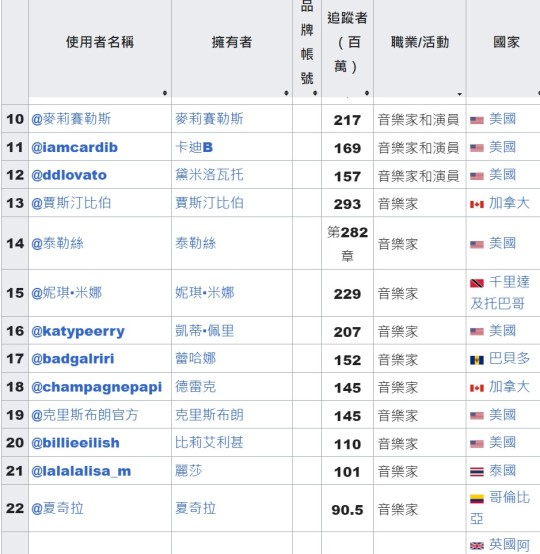This screenshot has height=554, width=540.
Task: Click US flag icon in row 14
Action: [477, 244]
